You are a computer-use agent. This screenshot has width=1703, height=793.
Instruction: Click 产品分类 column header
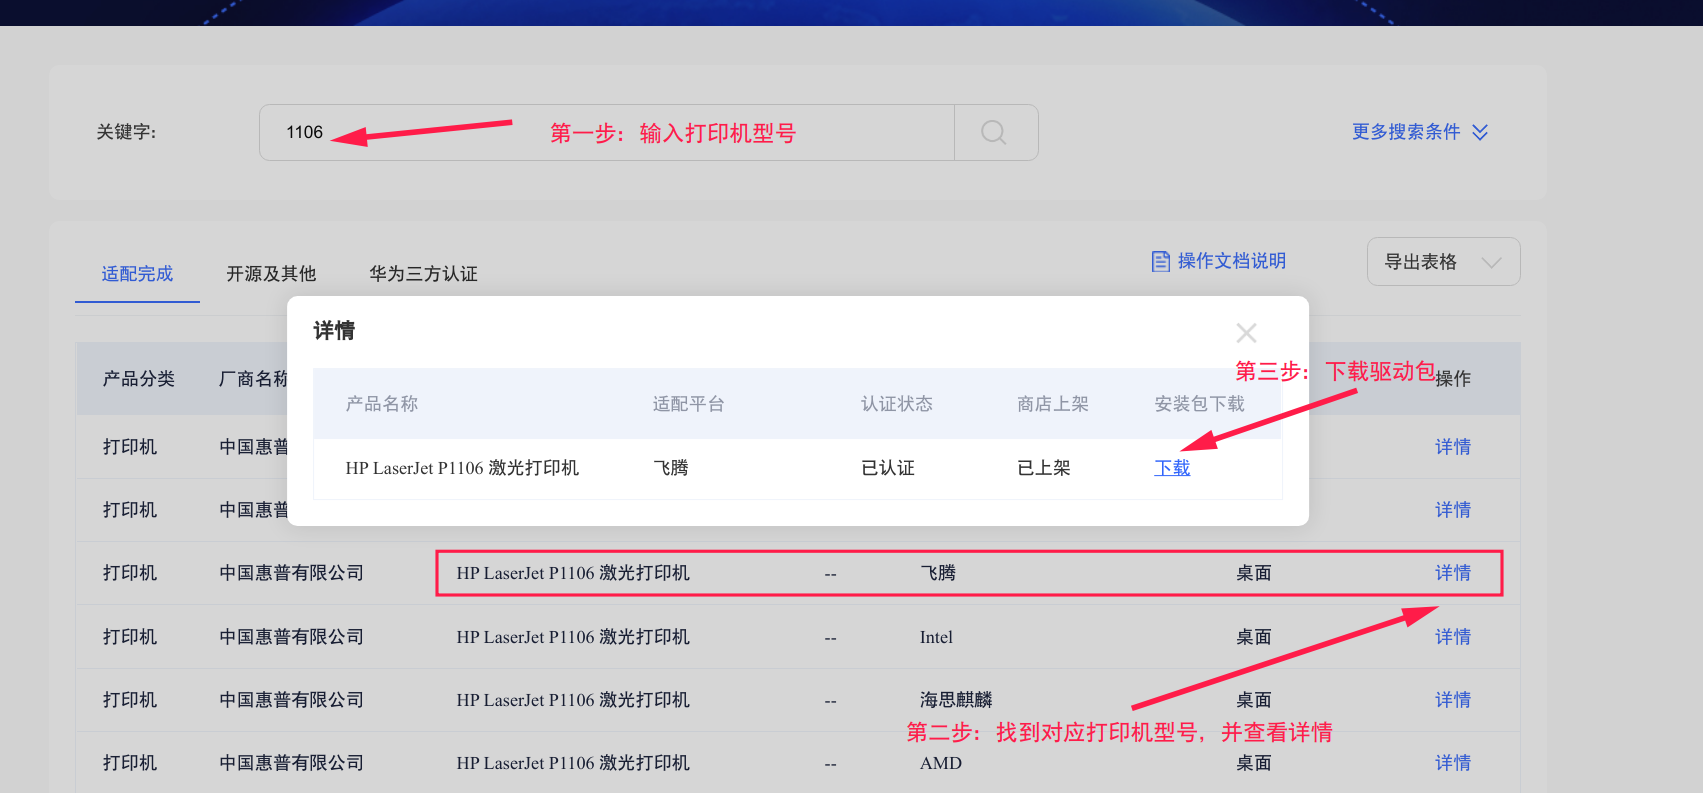(139, 379)
